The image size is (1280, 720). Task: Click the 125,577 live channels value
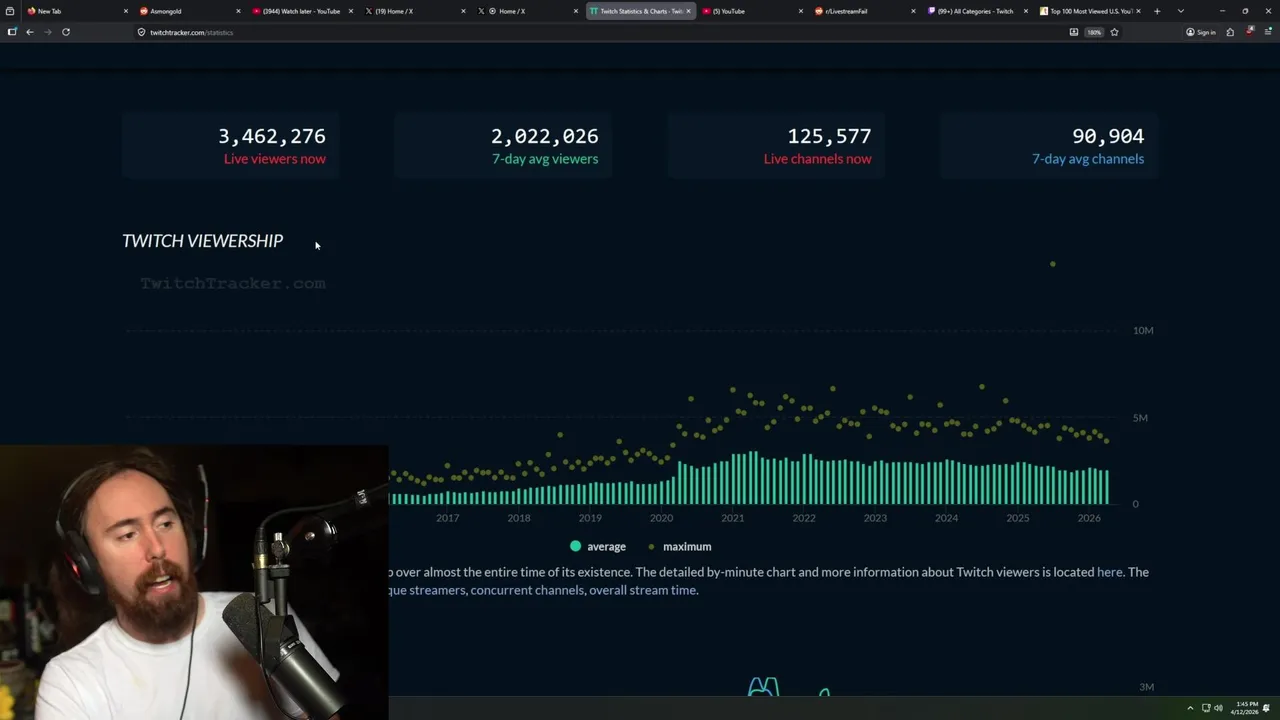(x=829, y=136)
